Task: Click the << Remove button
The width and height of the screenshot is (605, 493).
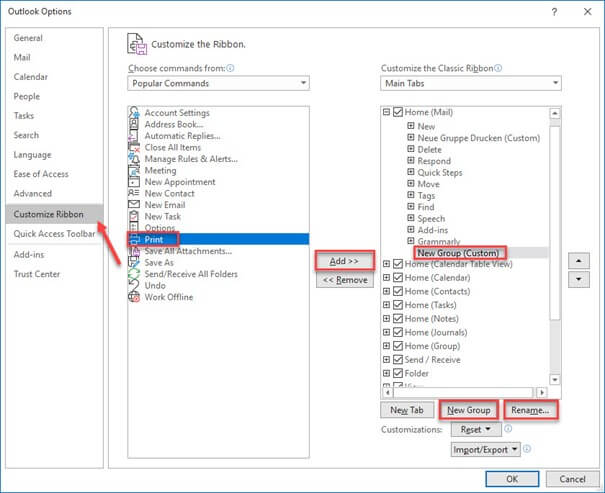Action: 345,280
